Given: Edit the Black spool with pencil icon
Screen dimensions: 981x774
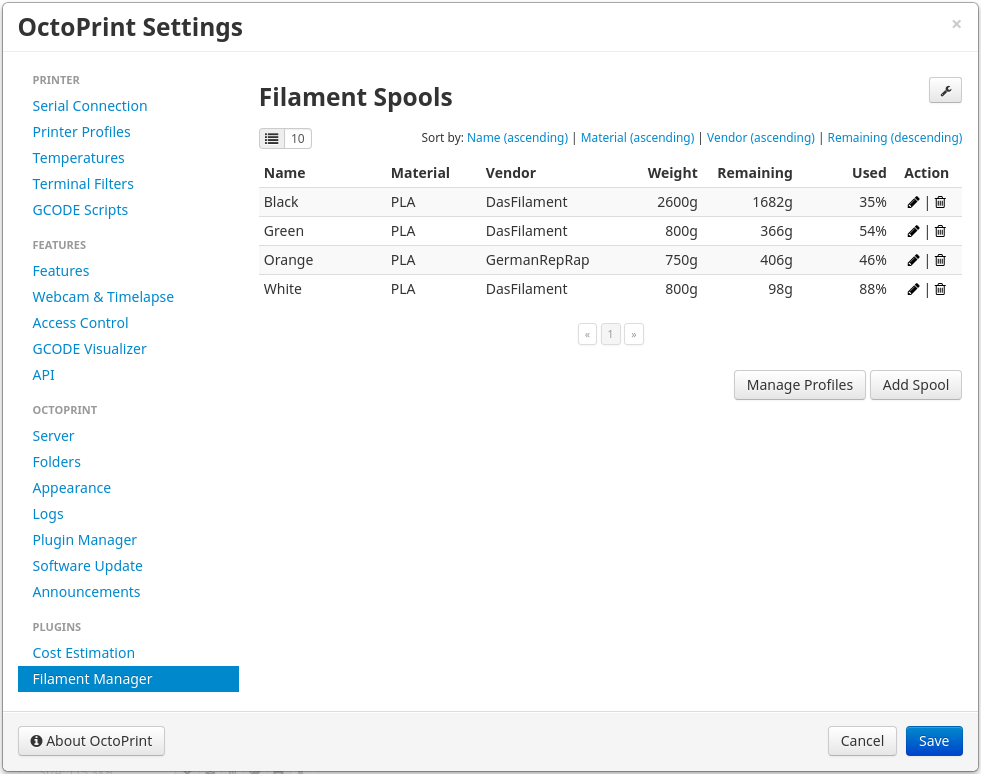Looking at the screenshot, I should click(913, 202).
